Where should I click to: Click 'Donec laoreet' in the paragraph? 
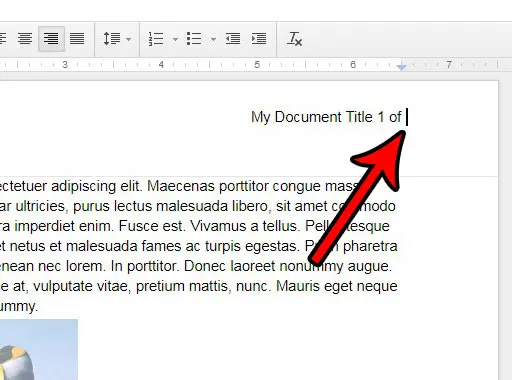pos(230,266)
